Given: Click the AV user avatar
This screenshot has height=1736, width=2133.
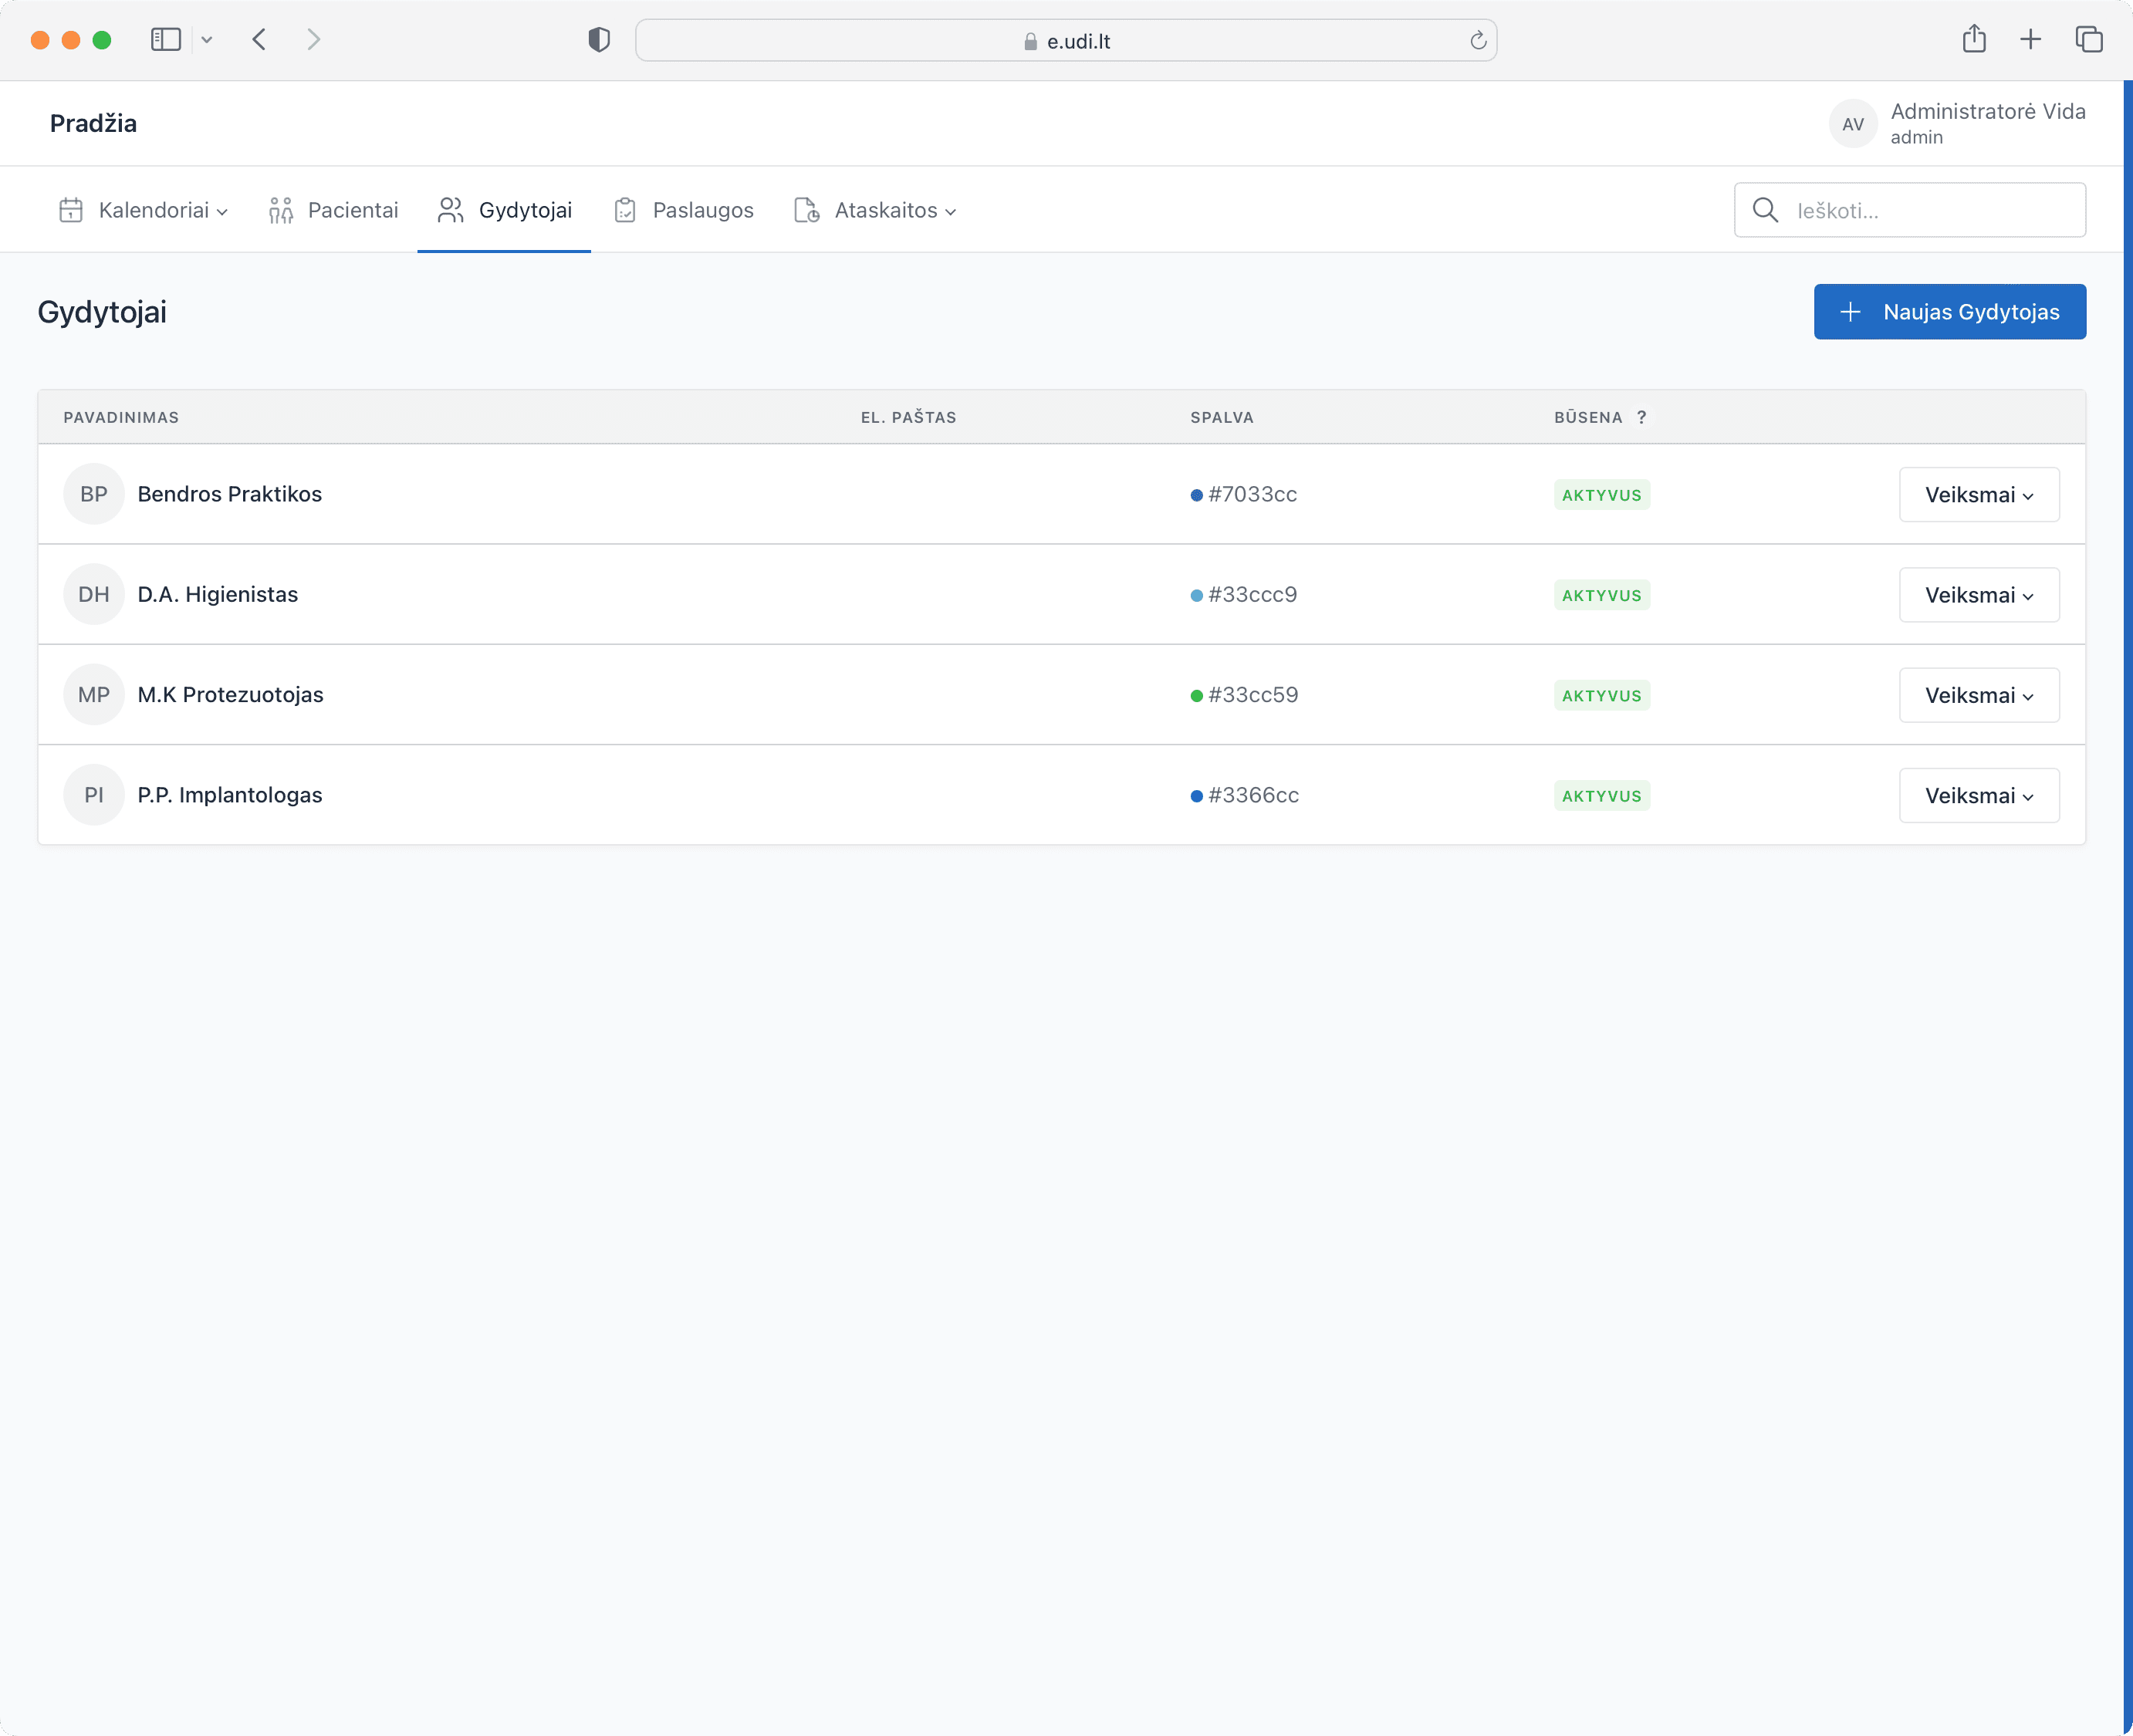Looking at the screenshot, I should tap(1853, 124).
